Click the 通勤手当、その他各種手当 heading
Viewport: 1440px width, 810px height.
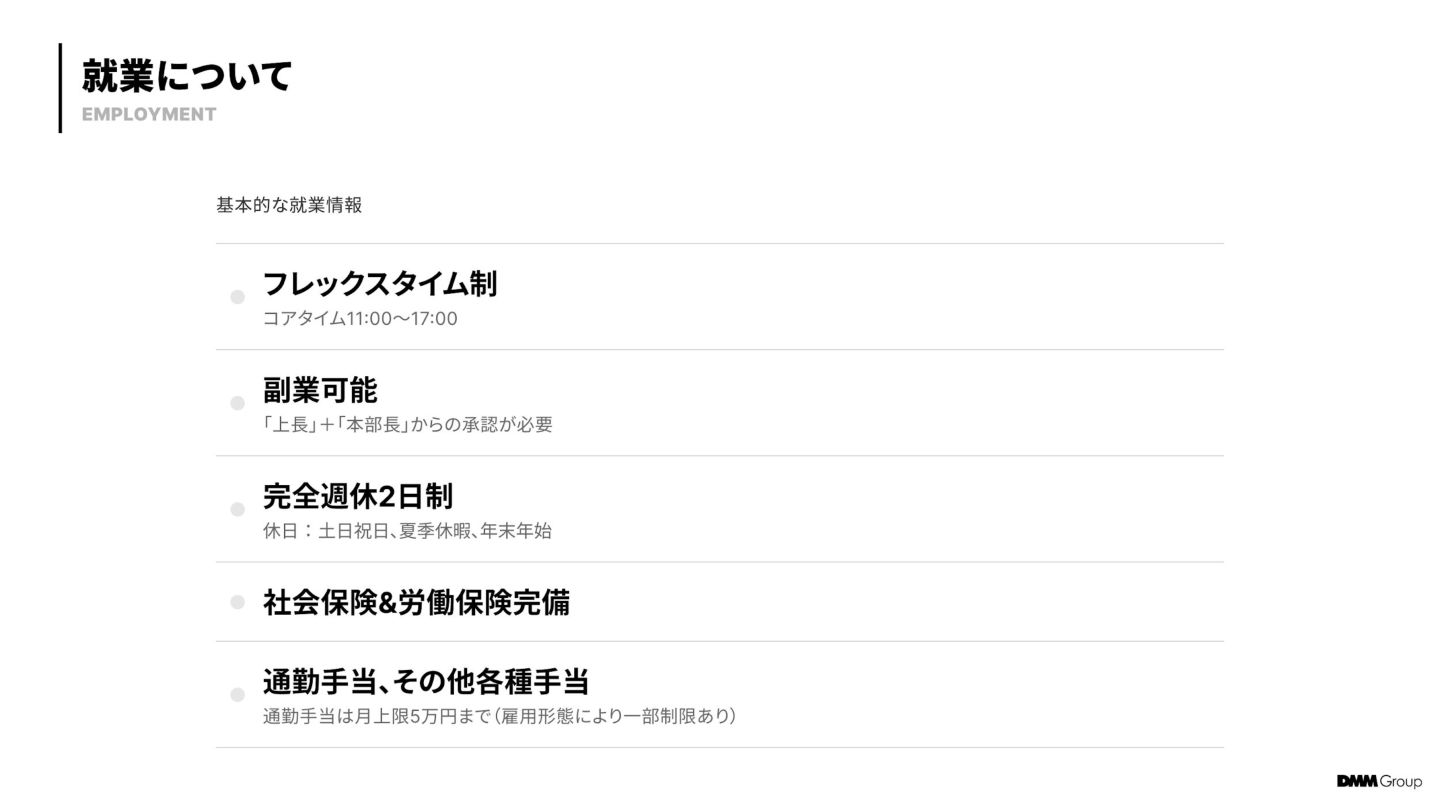425,682
